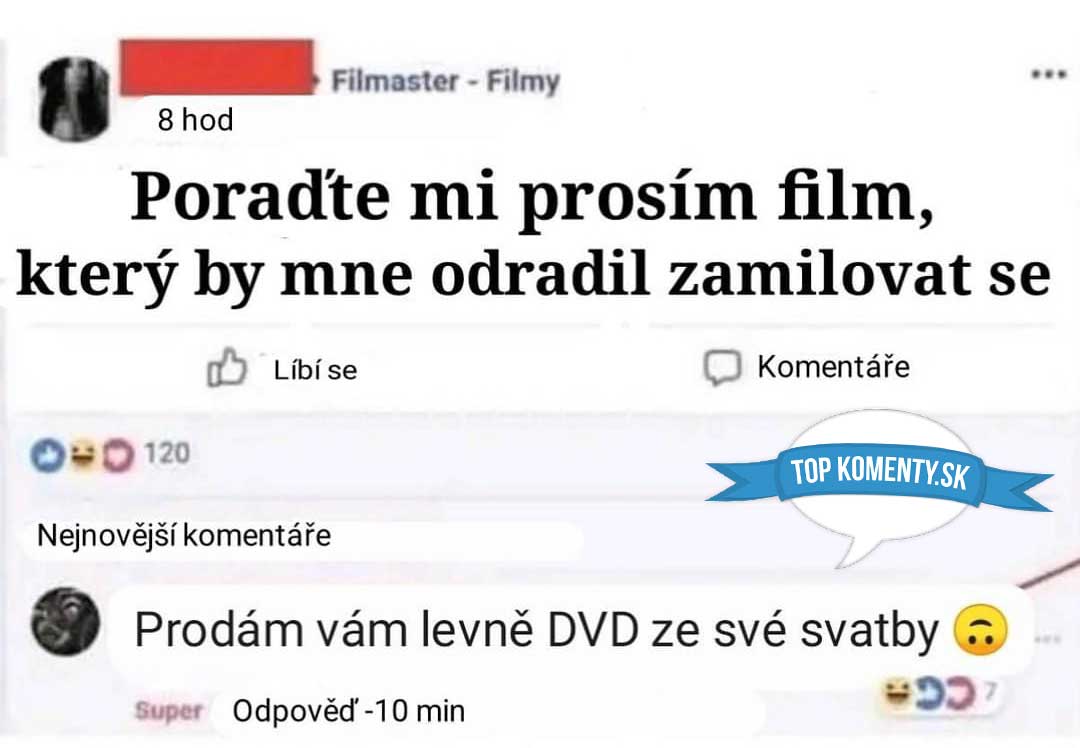Image resolution: width=1080 pixels, height=748 pixels.
Task: Click the upside-down smiley emoji in comment
Action: [981, 630]
